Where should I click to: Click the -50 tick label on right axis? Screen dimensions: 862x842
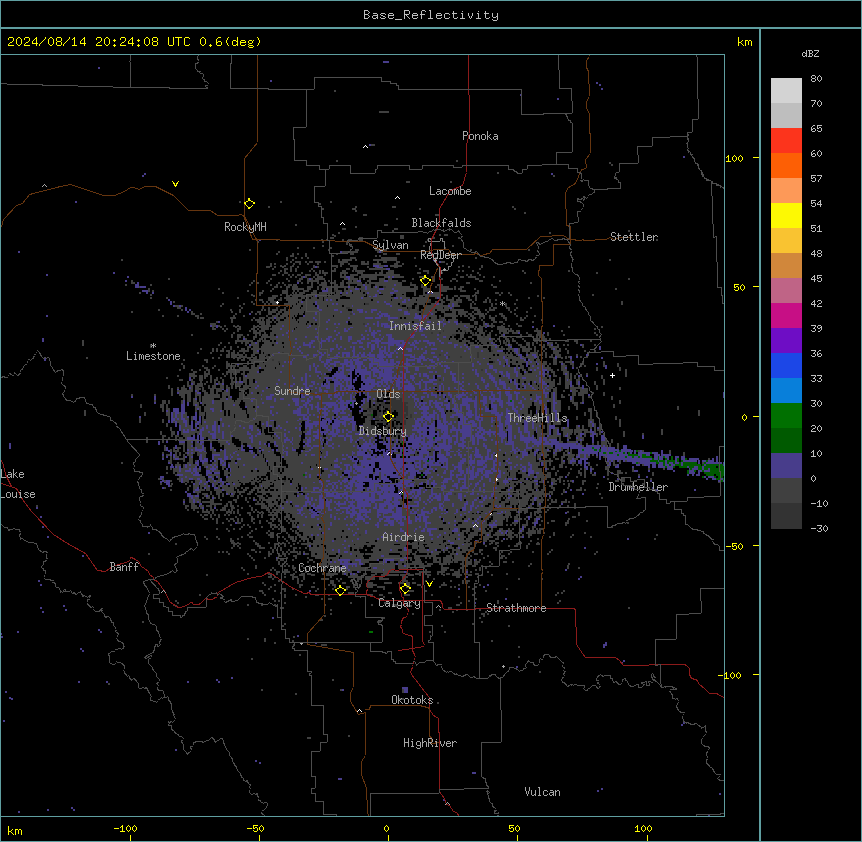tap(734, 546)
